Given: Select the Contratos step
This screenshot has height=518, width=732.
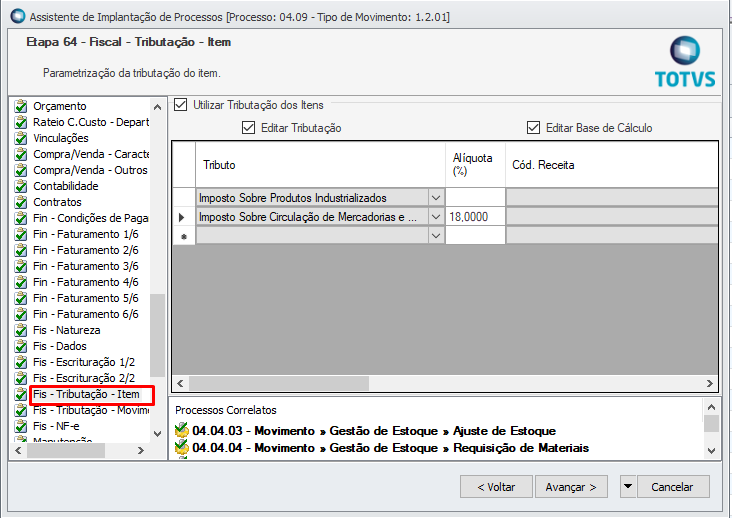Looking at the screenshot, I should pyautogui.click(x=57, y=202).
